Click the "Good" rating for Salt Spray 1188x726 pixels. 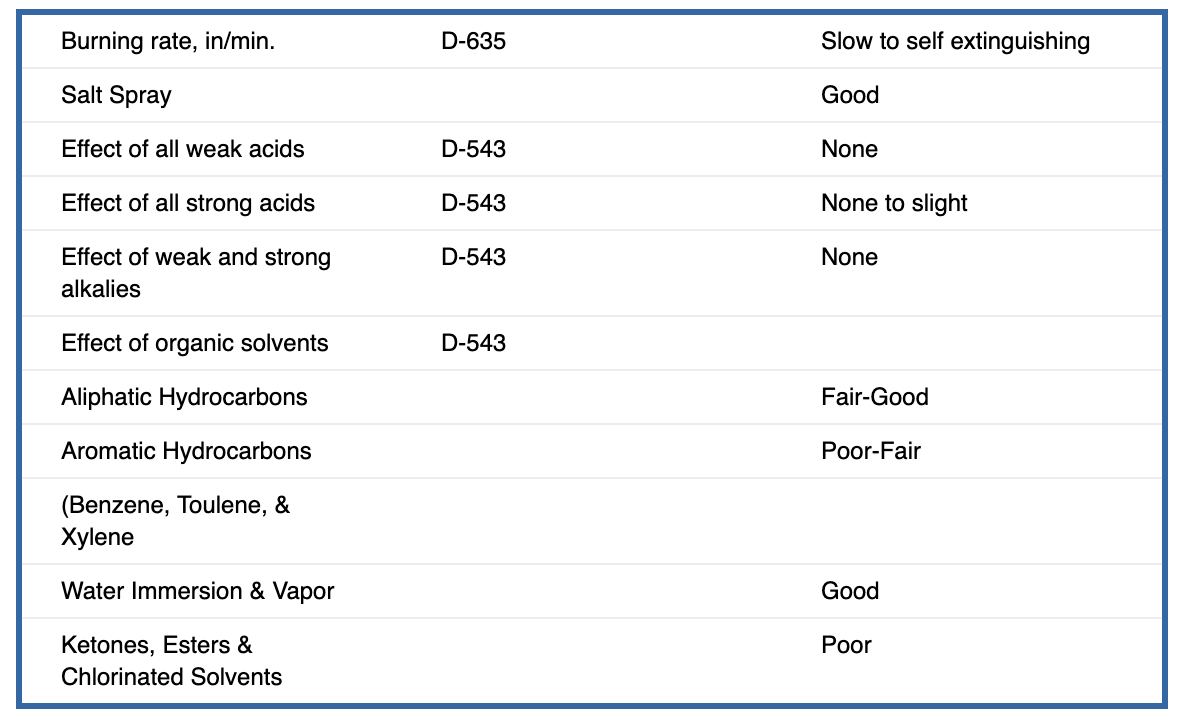click(850, 95)
